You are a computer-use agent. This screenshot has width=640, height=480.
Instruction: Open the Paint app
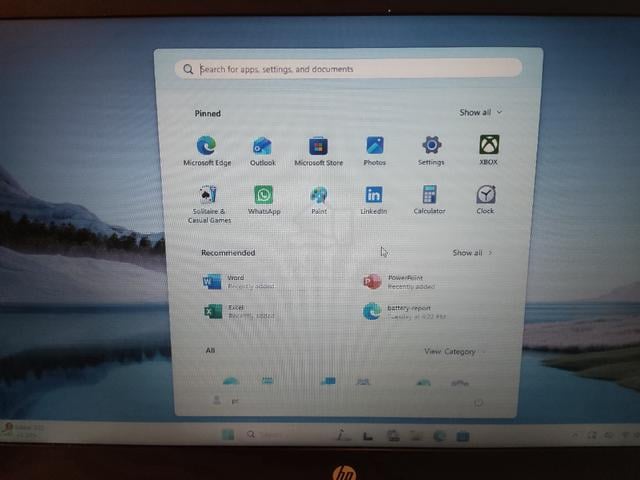tap(319, 200)
